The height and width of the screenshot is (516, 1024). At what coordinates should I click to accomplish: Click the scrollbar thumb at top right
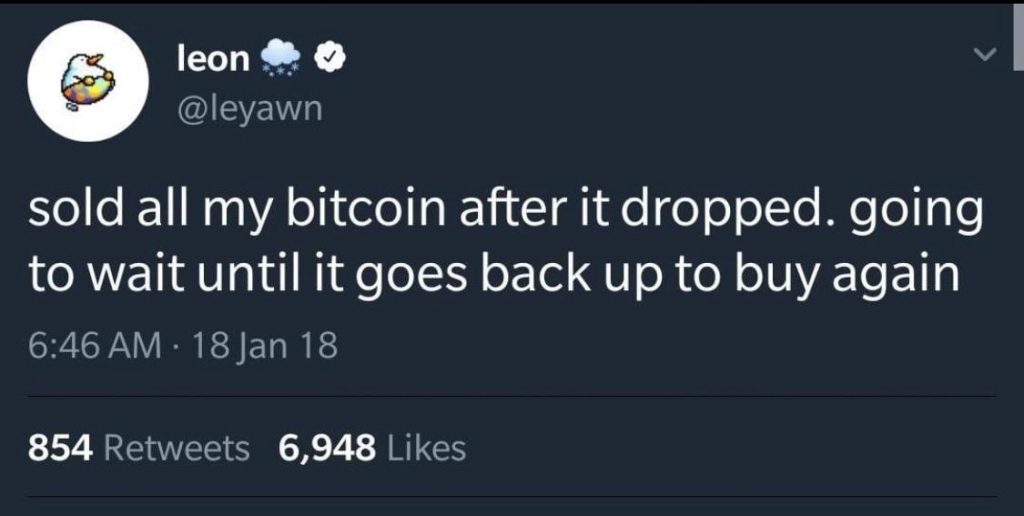pyautogui.click(x=1018, y=36)
